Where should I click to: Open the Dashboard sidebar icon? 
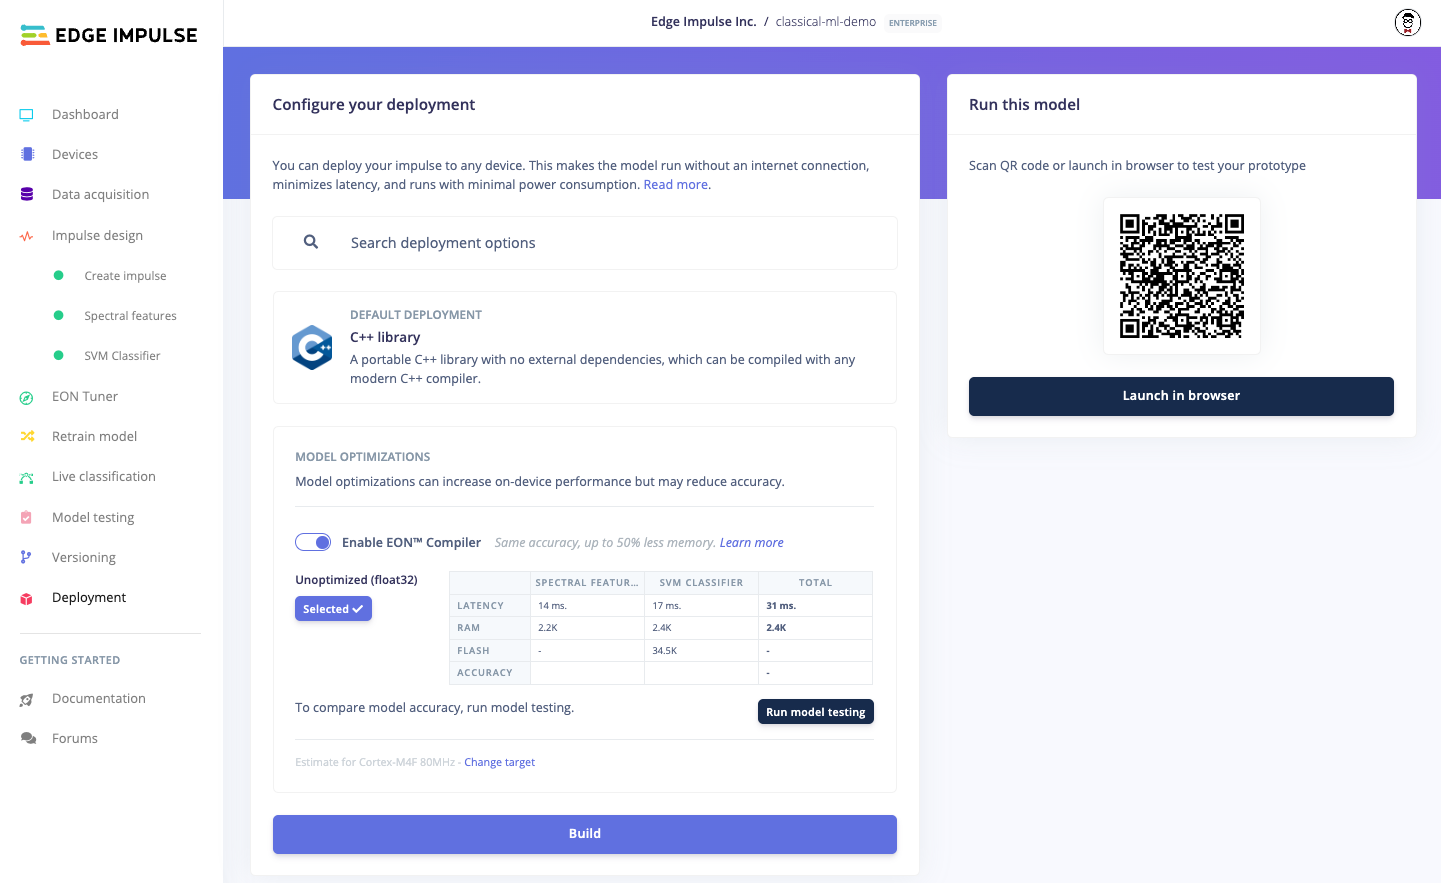coord(27,115)
